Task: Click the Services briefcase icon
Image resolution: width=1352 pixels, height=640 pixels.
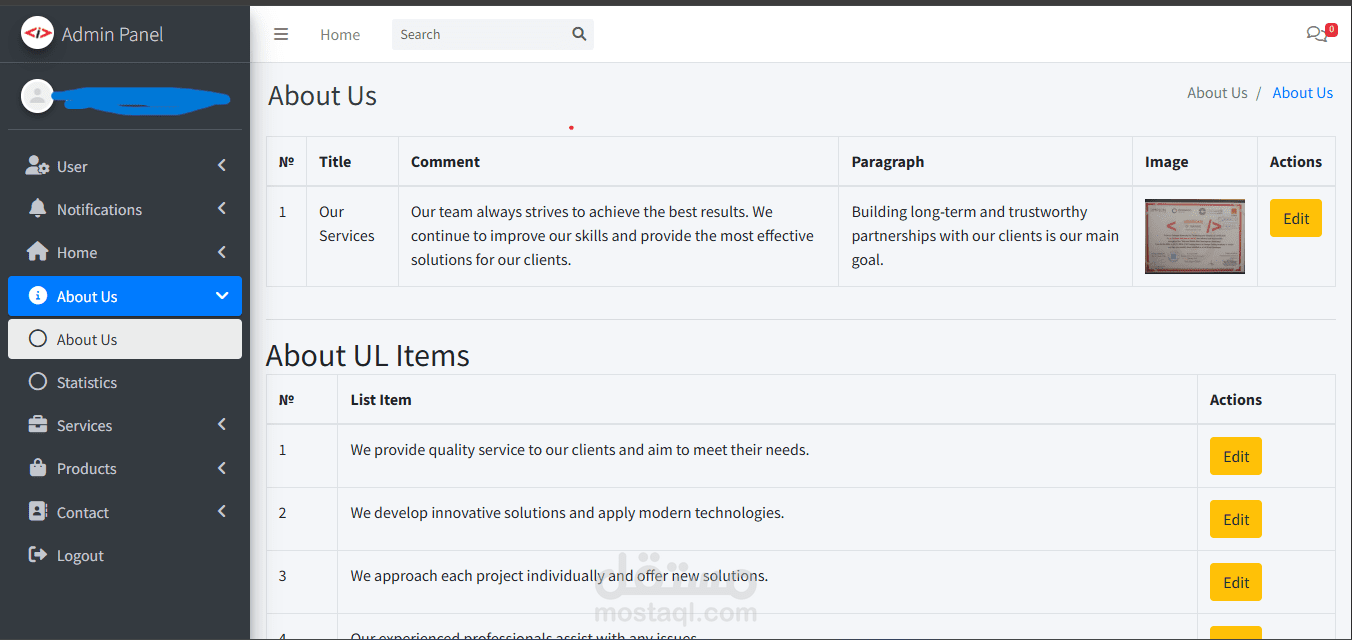Action: click(x=38, y=425)
